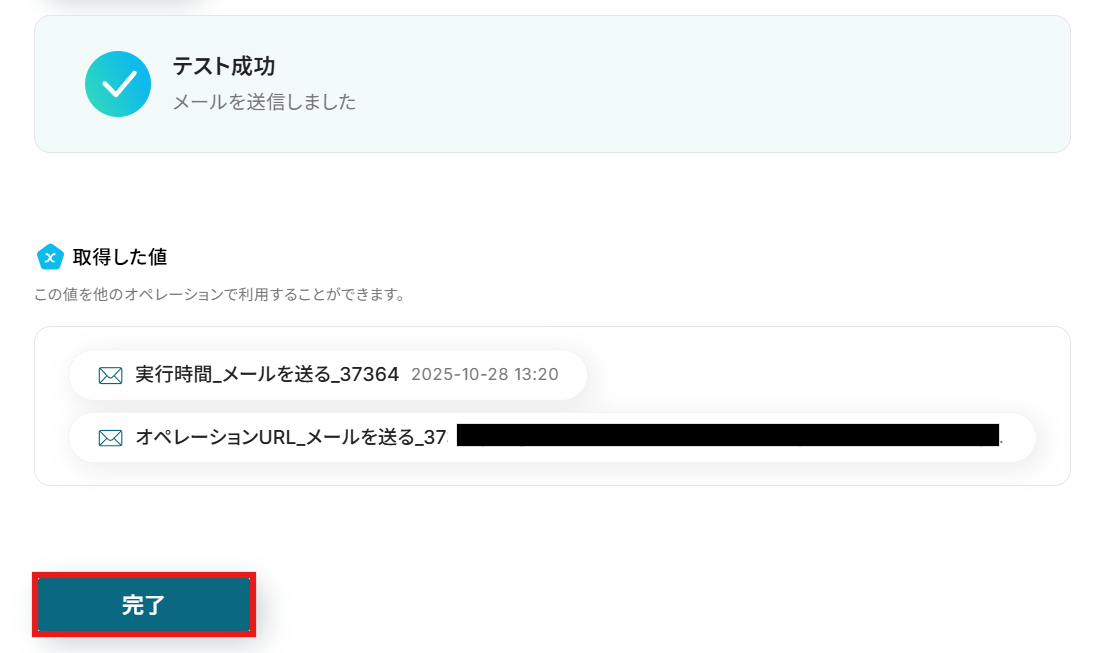Click the envelope icon in オペレーションURL row
Image resolution: width=1102 pixels, height=653 pixels.
pos(110,438)
